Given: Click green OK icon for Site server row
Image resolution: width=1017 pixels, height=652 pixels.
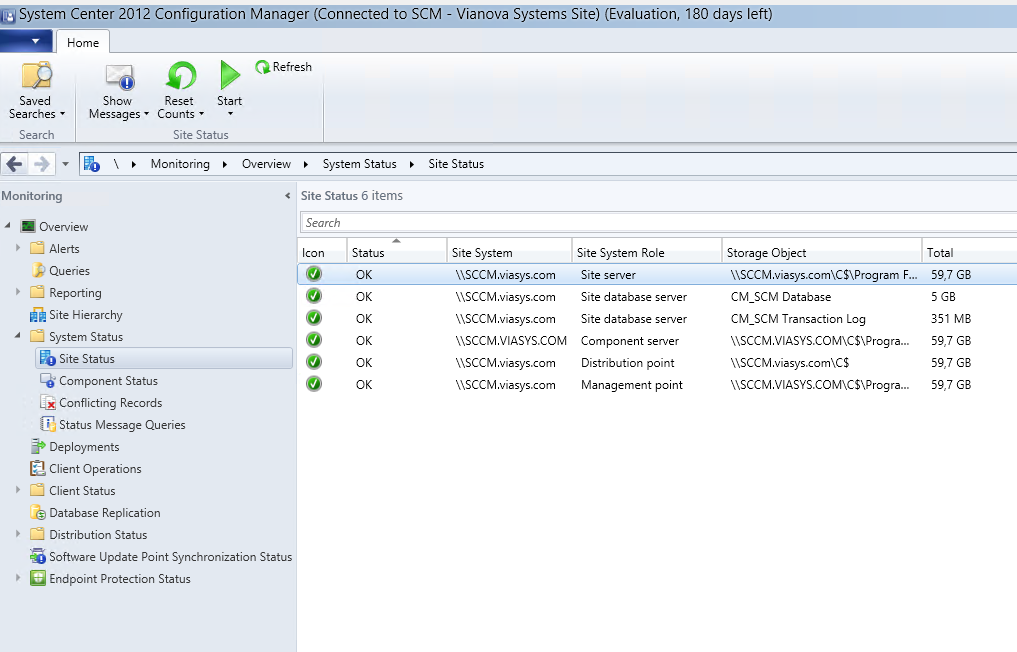Looking at the screenshot, I should (314, 274).
